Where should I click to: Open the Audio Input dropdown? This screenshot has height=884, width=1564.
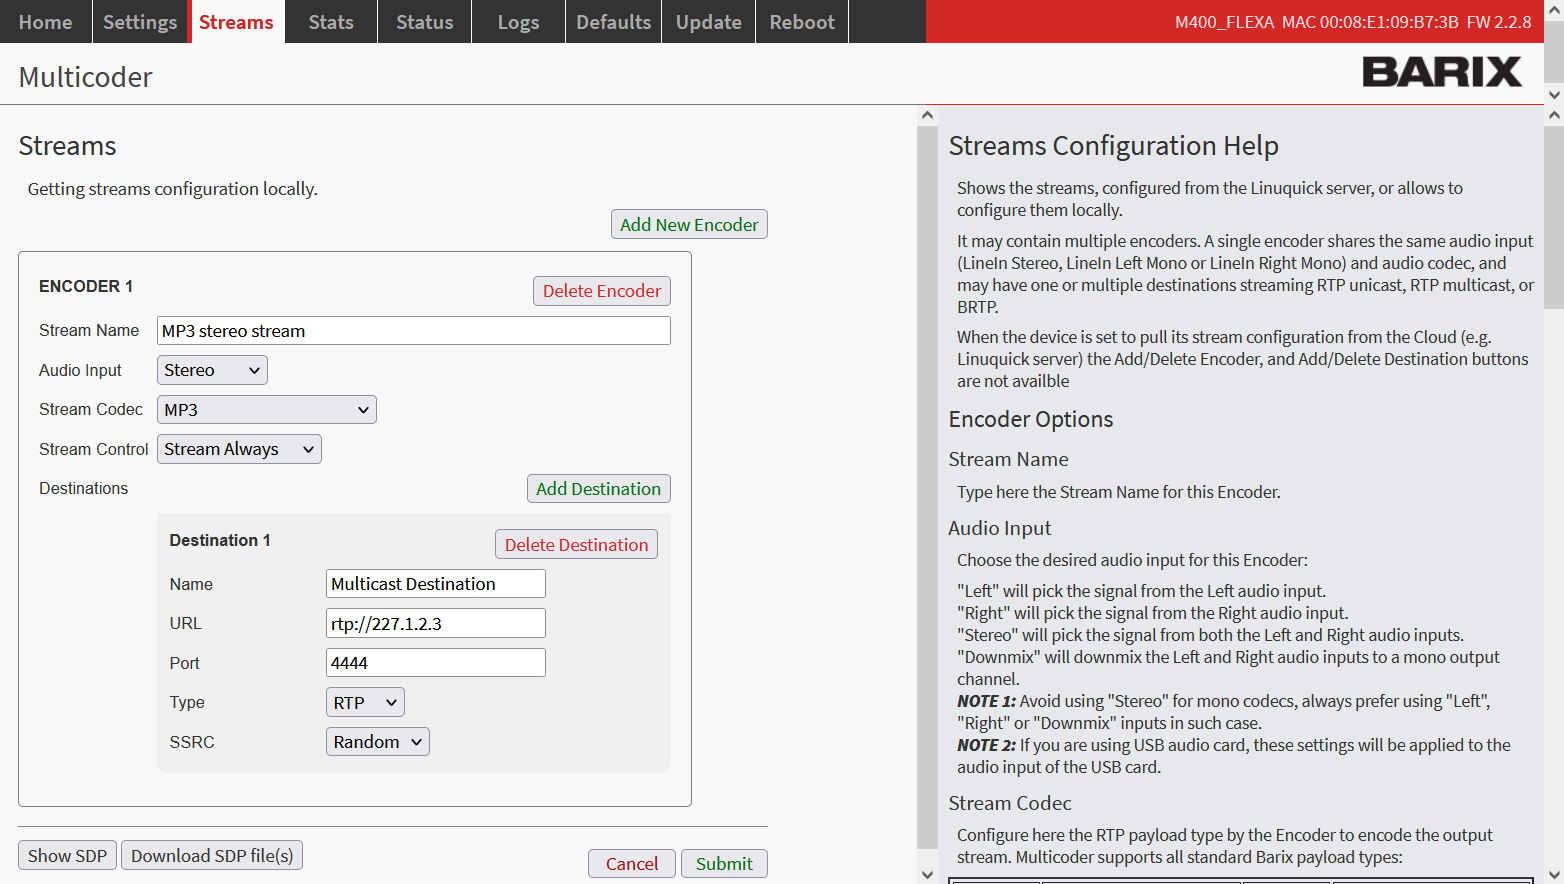[x=212, y=370]
